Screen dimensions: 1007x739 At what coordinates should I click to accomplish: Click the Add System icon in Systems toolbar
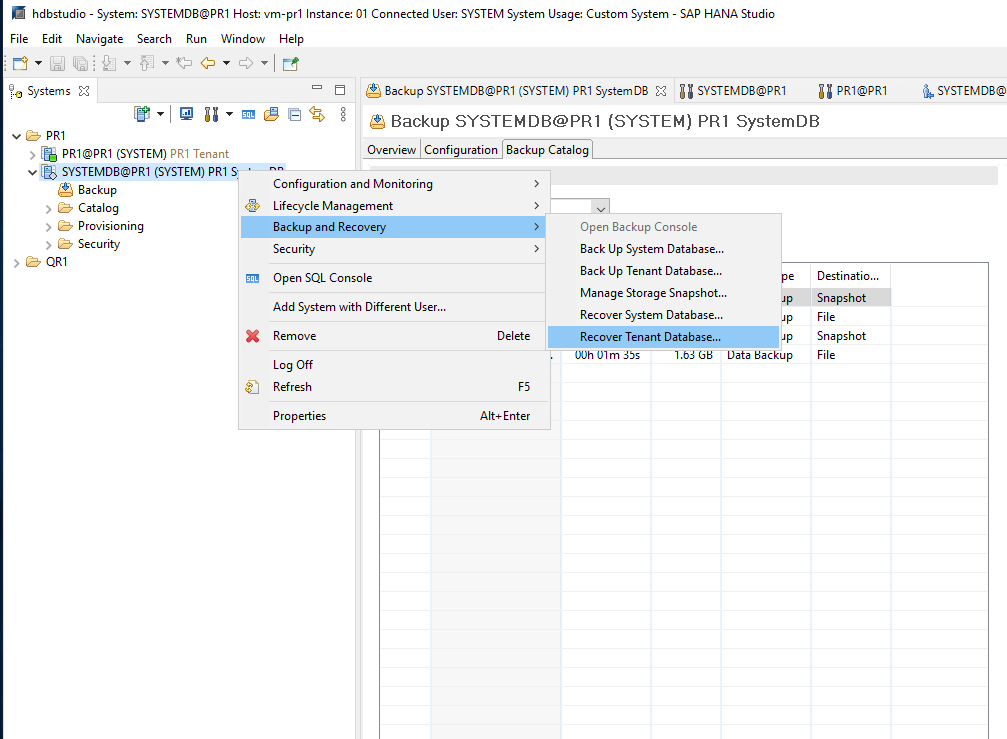[x=142, y=114]
